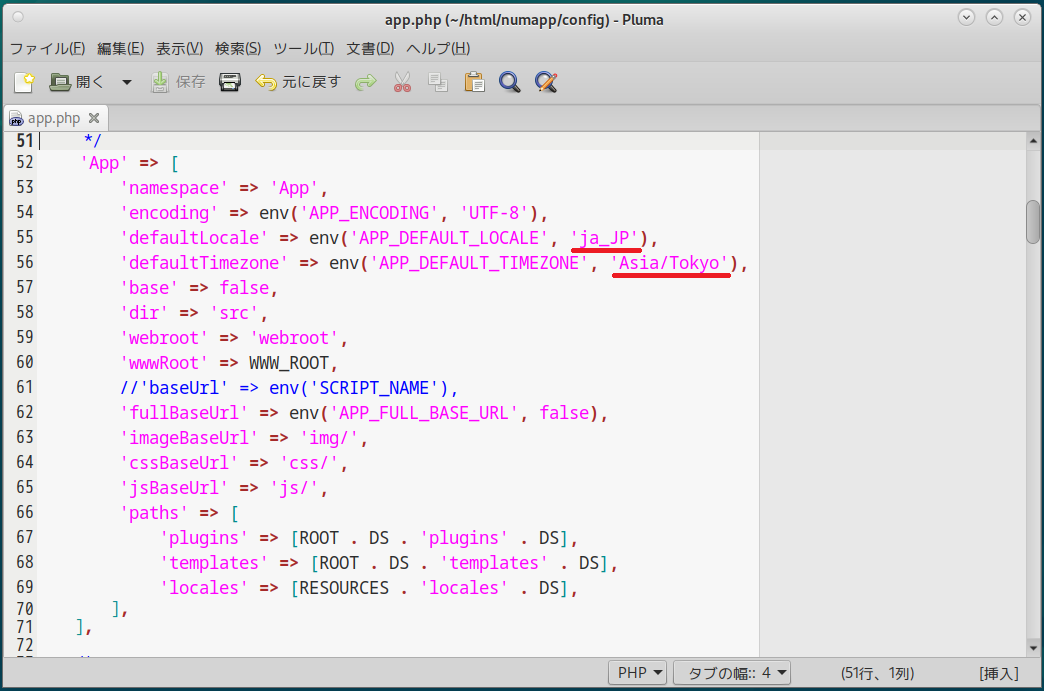Image resolution: width=1044 pixels, height=691 pixels.
Task: Undo with the 元に戻す button
Action: (x=298, y=82)
